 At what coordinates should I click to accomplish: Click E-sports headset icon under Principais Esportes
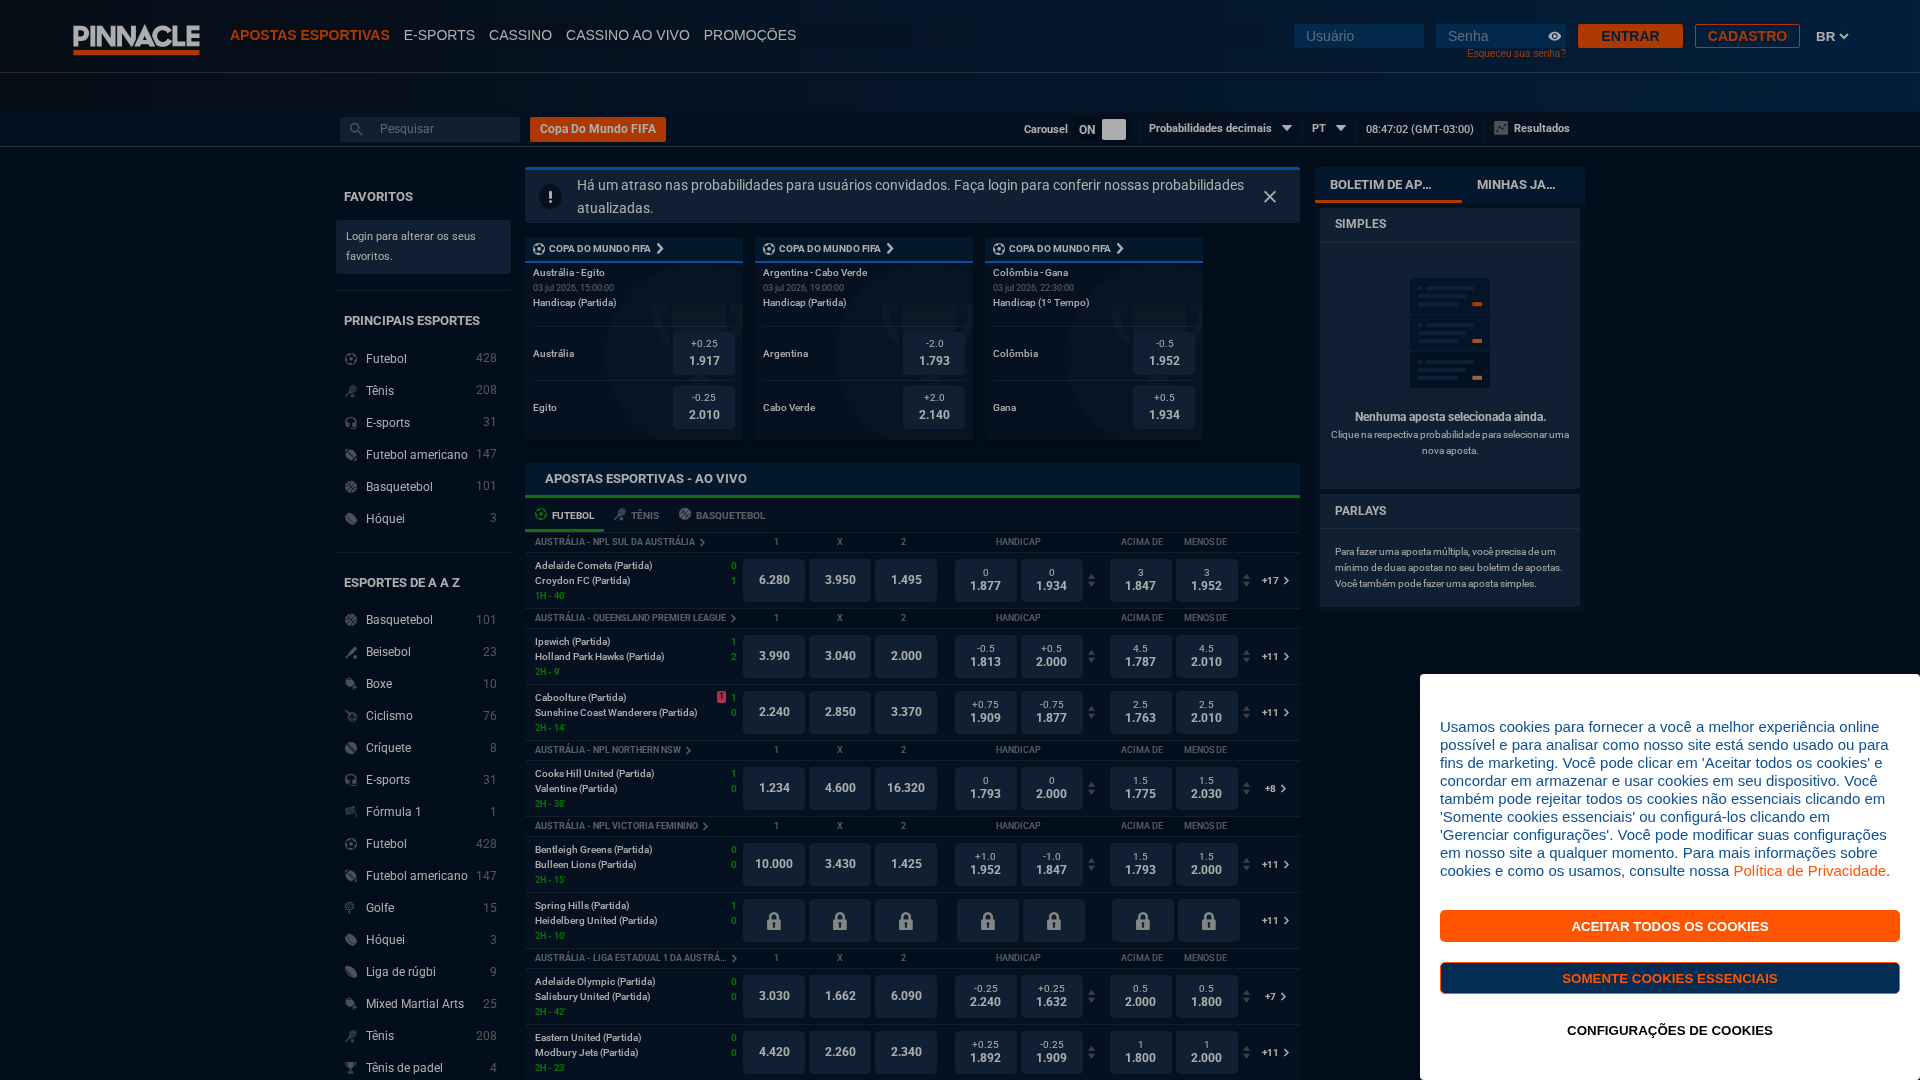click(351, 423)
